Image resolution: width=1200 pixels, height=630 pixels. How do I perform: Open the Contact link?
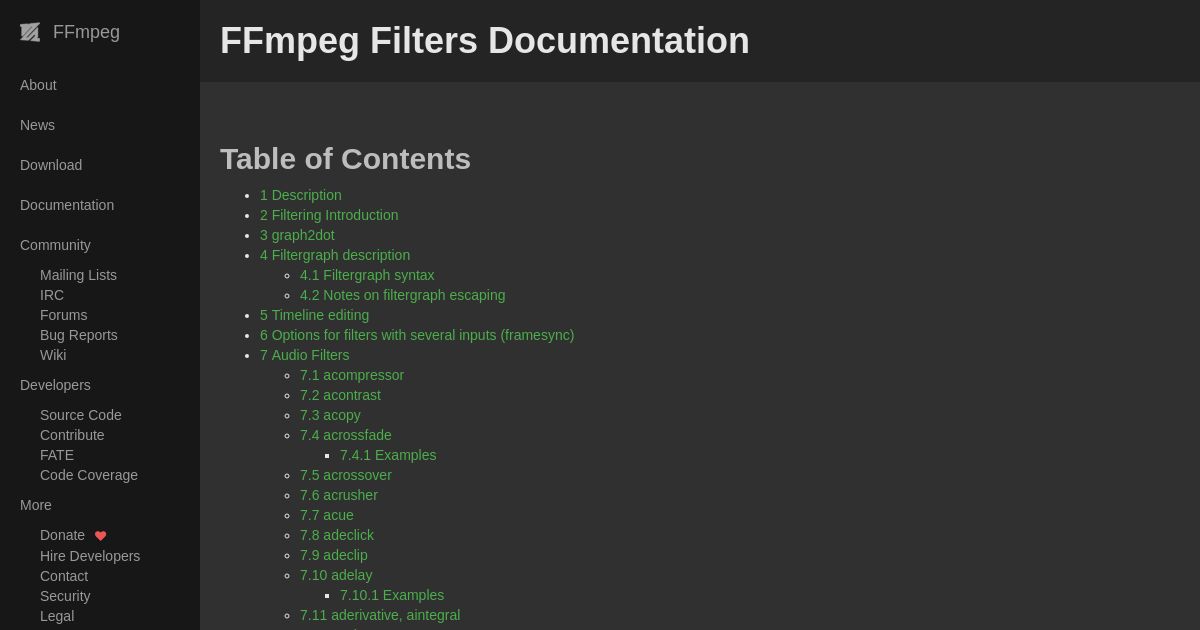click(x=64, y=576)
